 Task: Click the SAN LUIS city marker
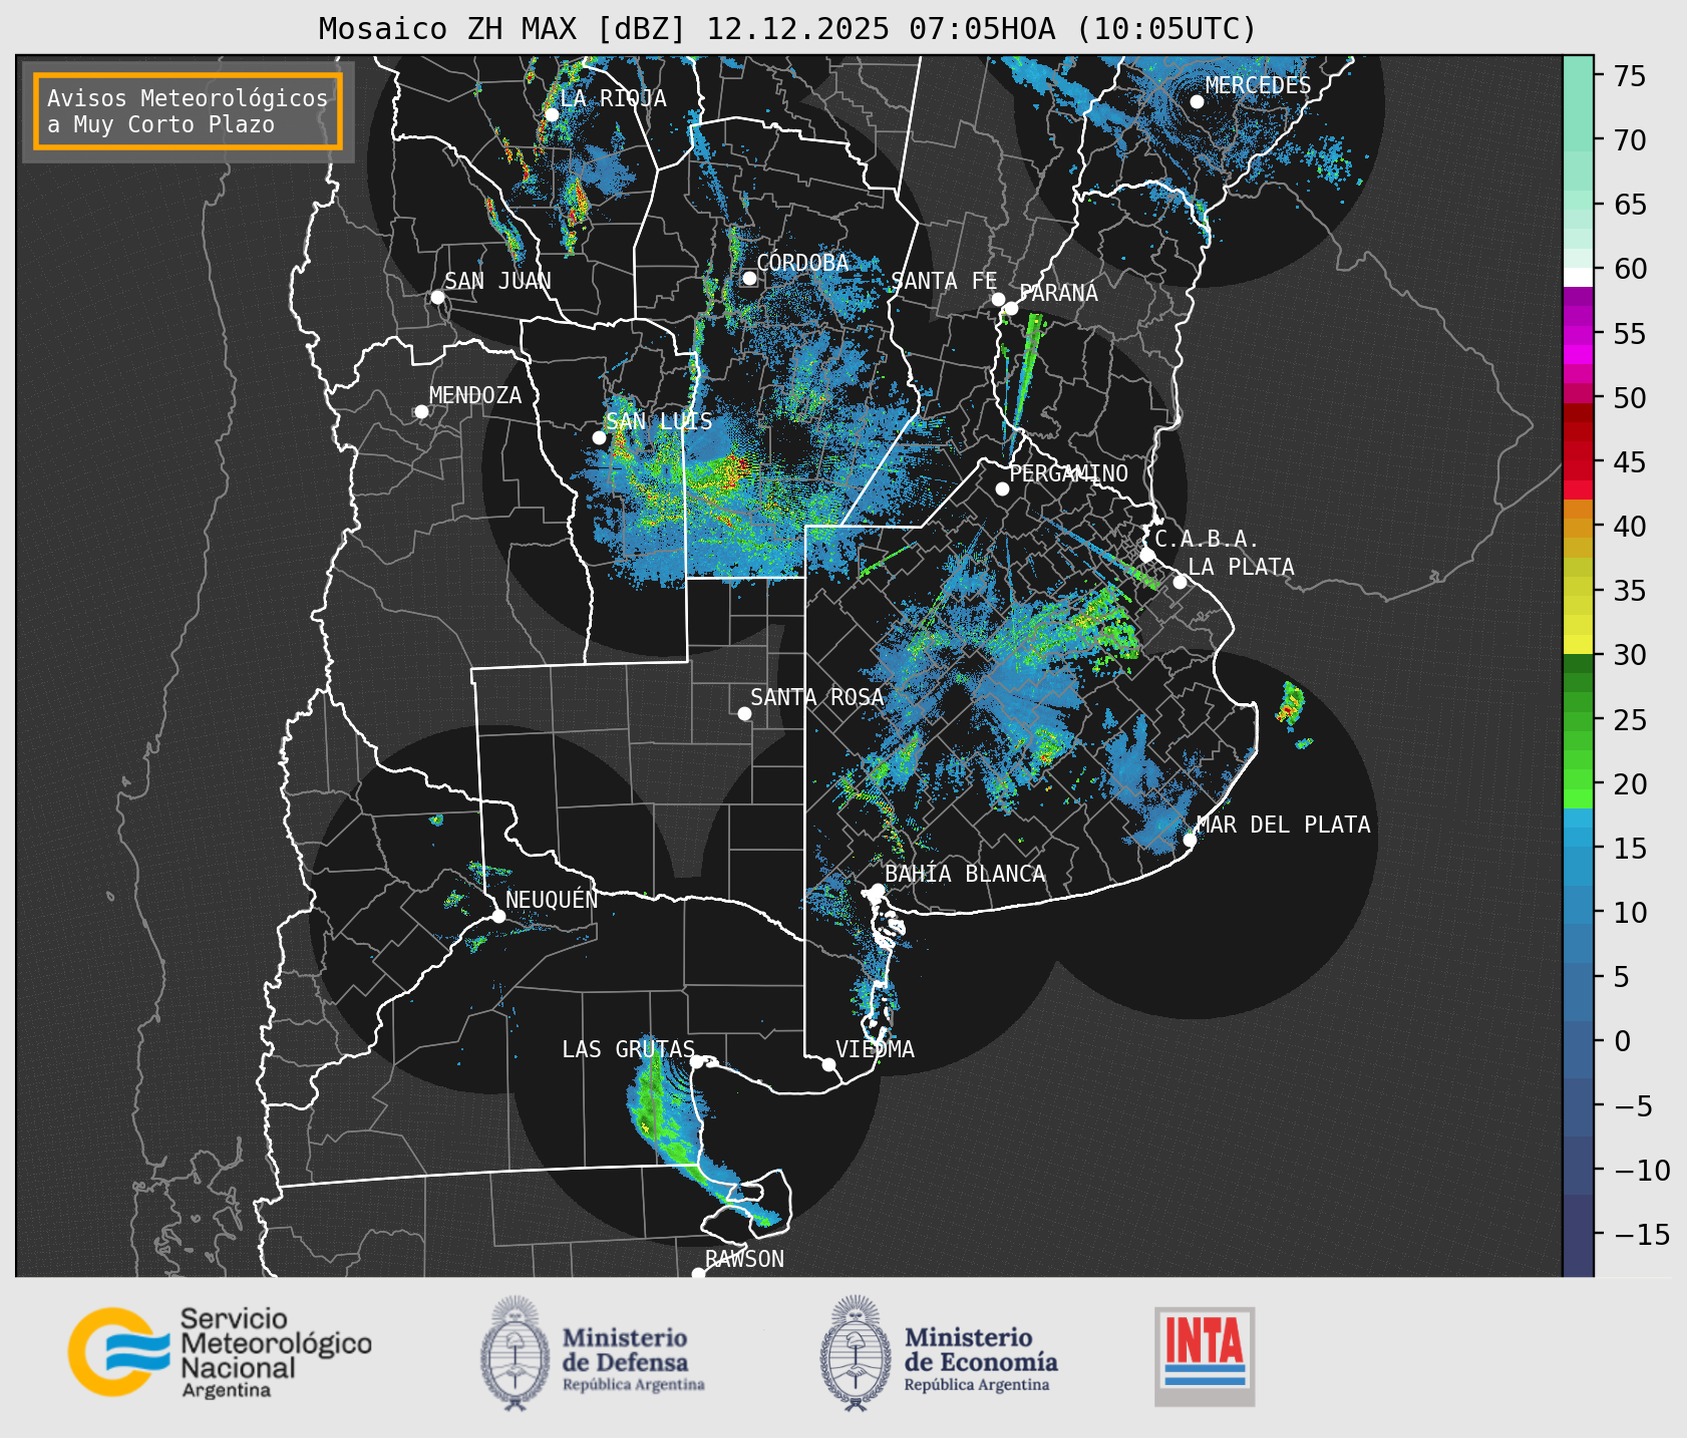pos(599,438)
